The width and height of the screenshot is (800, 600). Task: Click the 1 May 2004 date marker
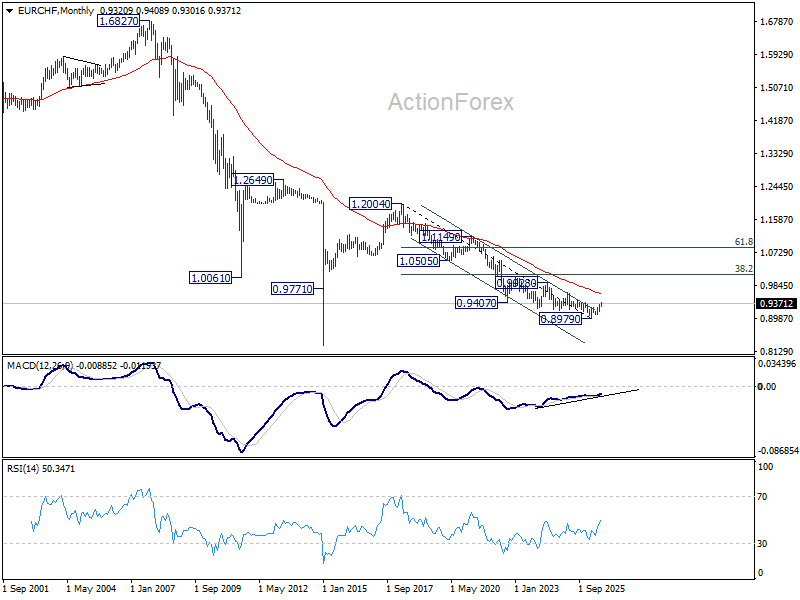point(91,589)
